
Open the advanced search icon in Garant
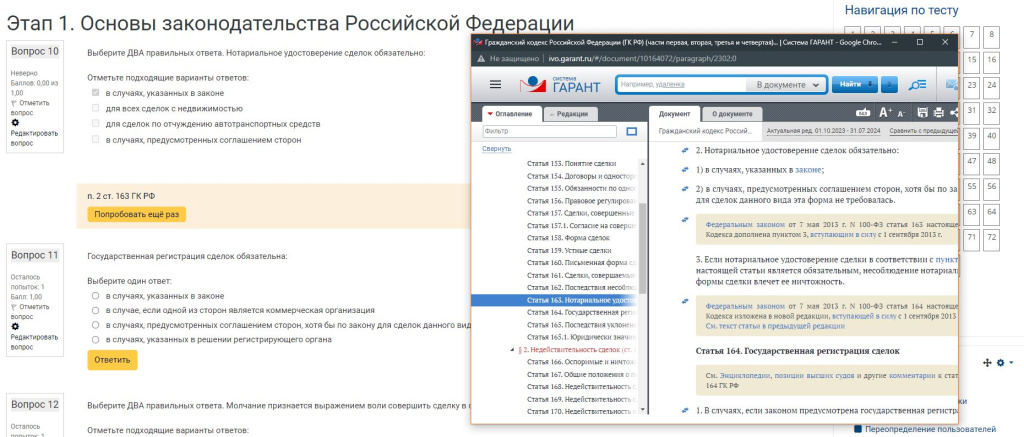tap(917, 85)
